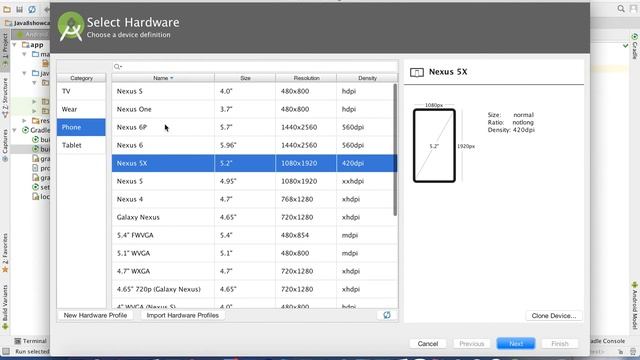Open the Structure tool window tab
Screen dimensions: 640x360
click(x=5, y=98)
